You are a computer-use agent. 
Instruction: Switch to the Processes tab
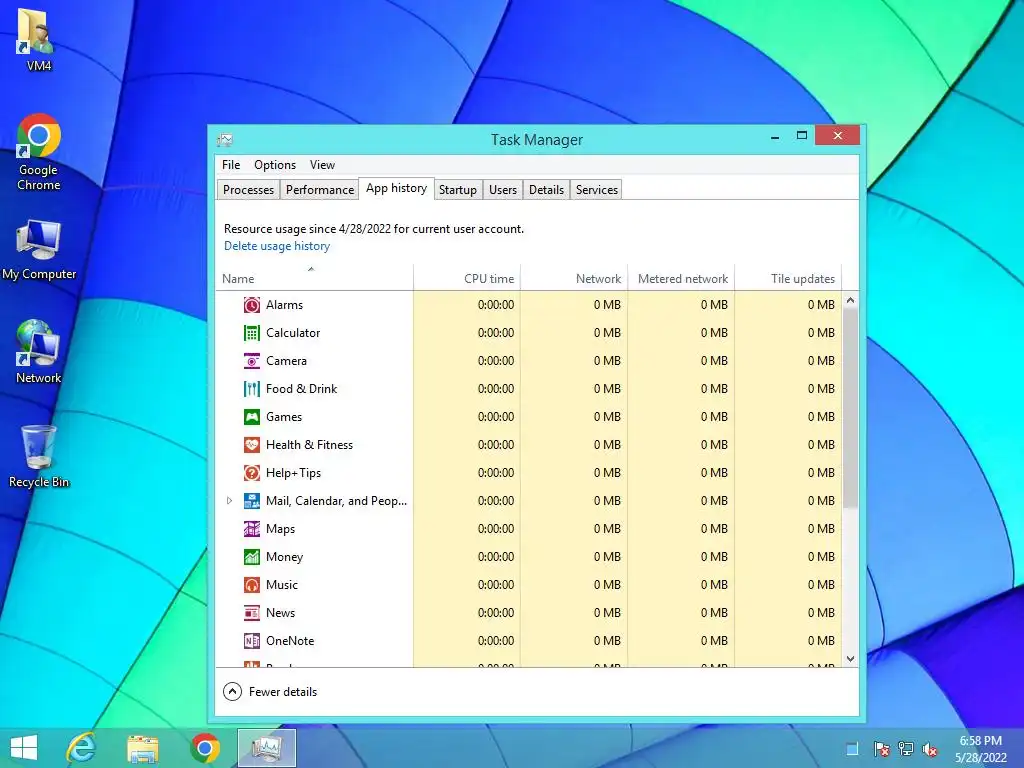pyautogui.click(x=248, y=189)
